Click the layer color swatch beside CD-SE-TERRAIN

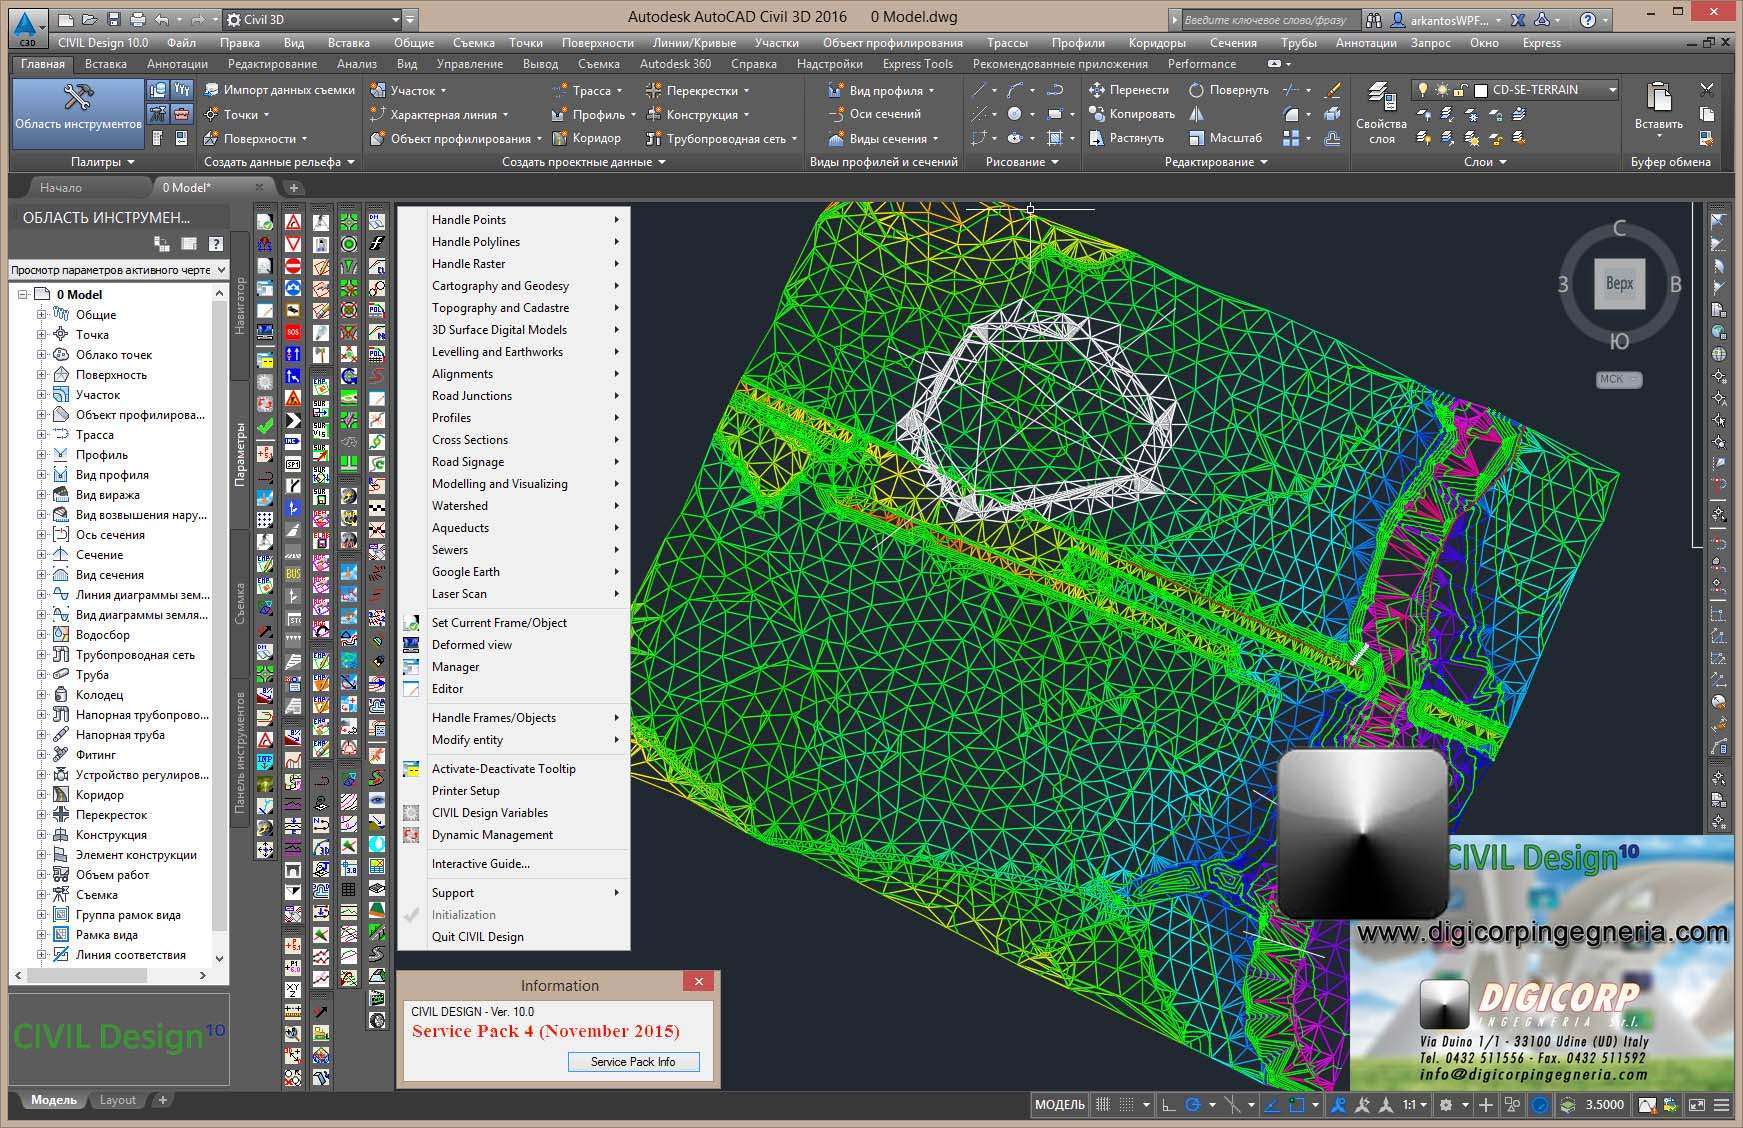pyautogui.click(x=1481, y=90)
